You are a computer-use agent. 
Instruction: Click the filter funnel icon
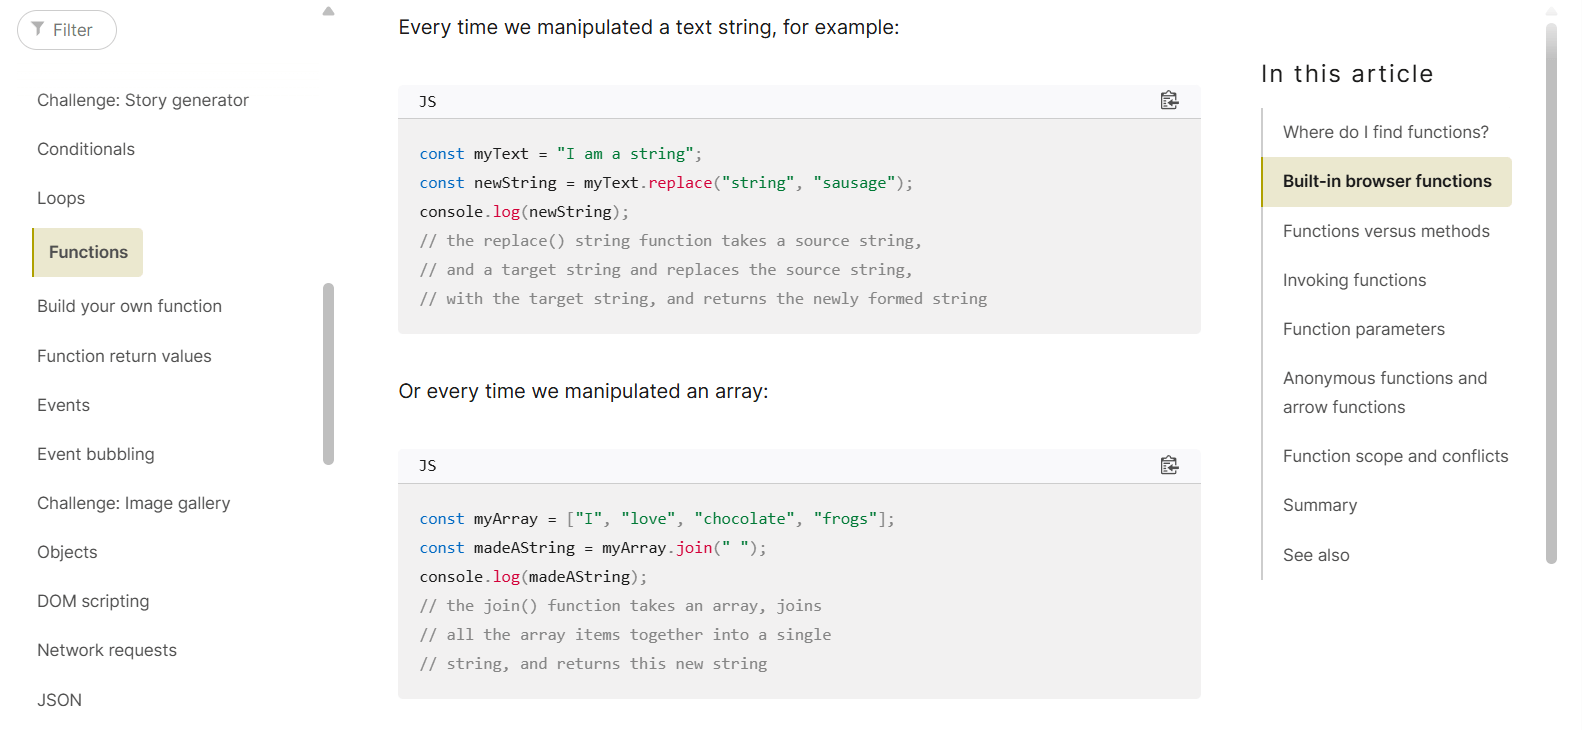[38, 29]
